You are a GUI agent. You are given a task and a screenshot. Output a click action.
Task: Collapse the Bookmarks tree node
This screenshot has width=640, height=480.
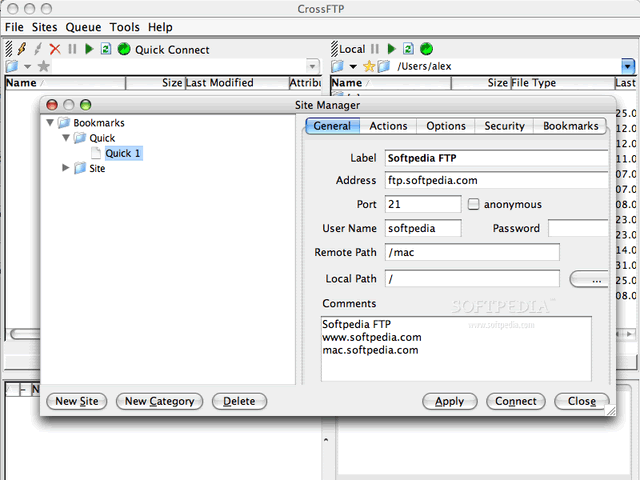(50, 122)
